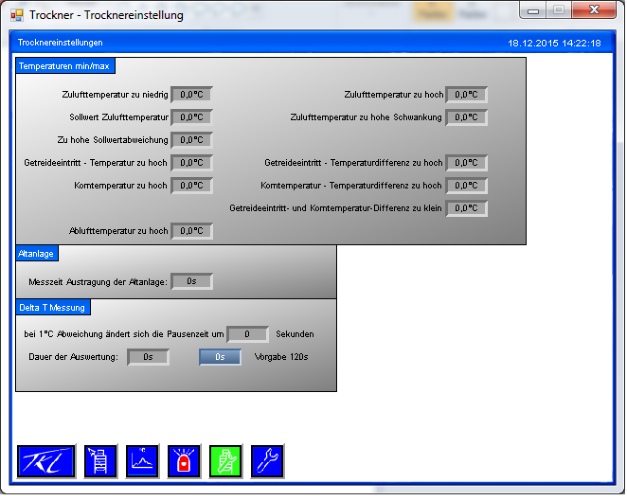Click the TKL logo button
Image resolution: width=627 pixels, height=496 pixels.
47,461
